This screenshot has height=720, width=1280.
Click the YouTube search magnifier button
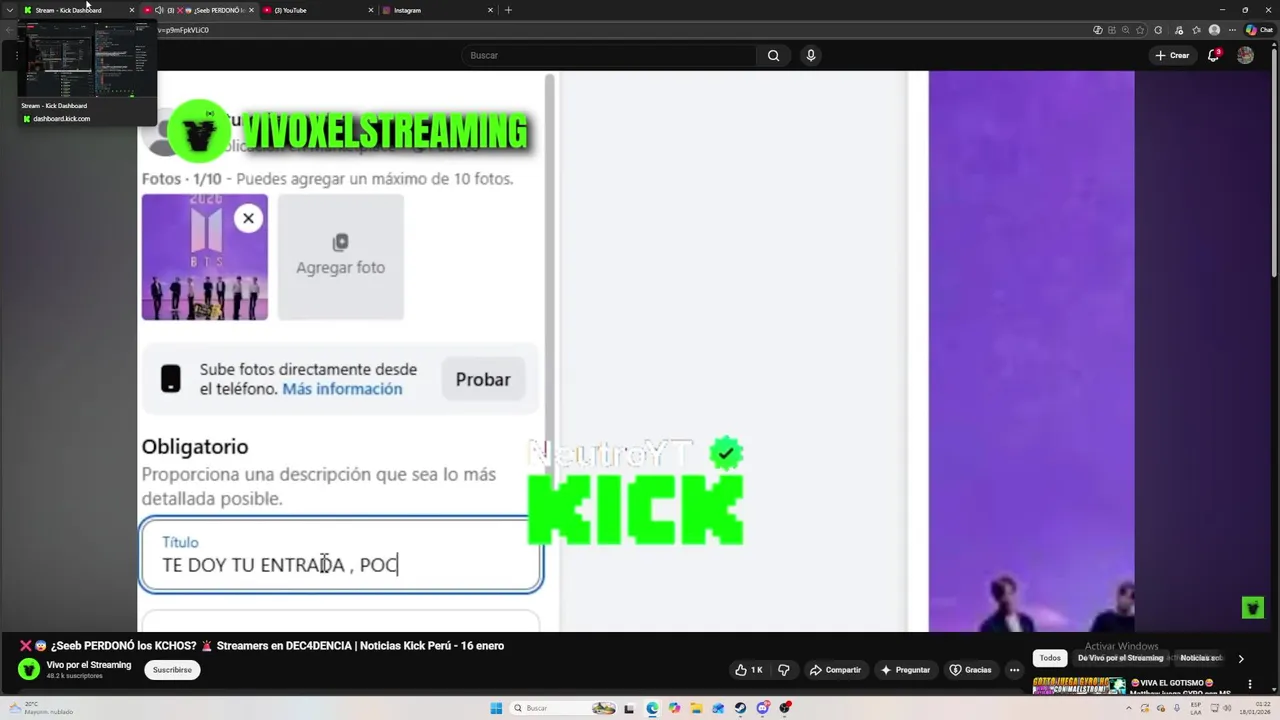coord(773,55)
